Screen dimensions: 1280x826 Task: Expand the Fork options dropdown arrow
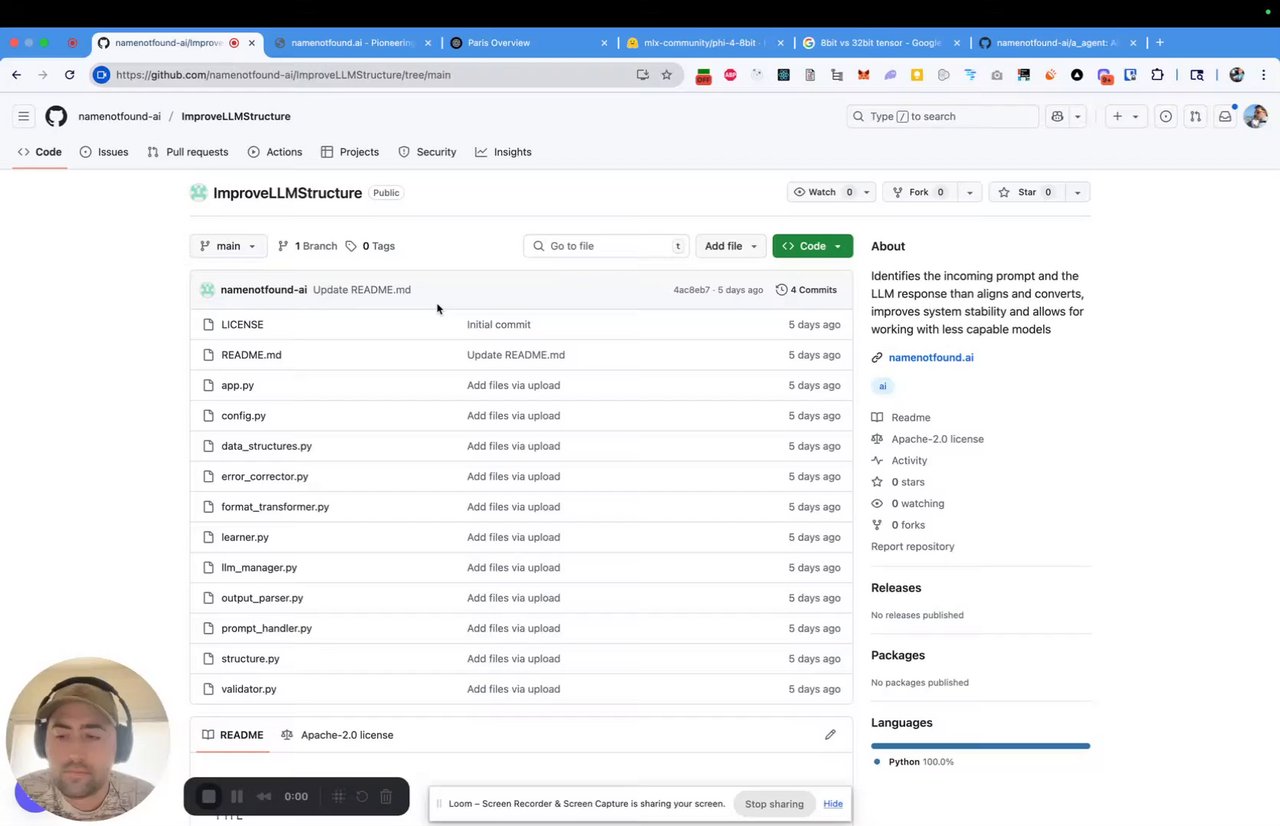969,192
